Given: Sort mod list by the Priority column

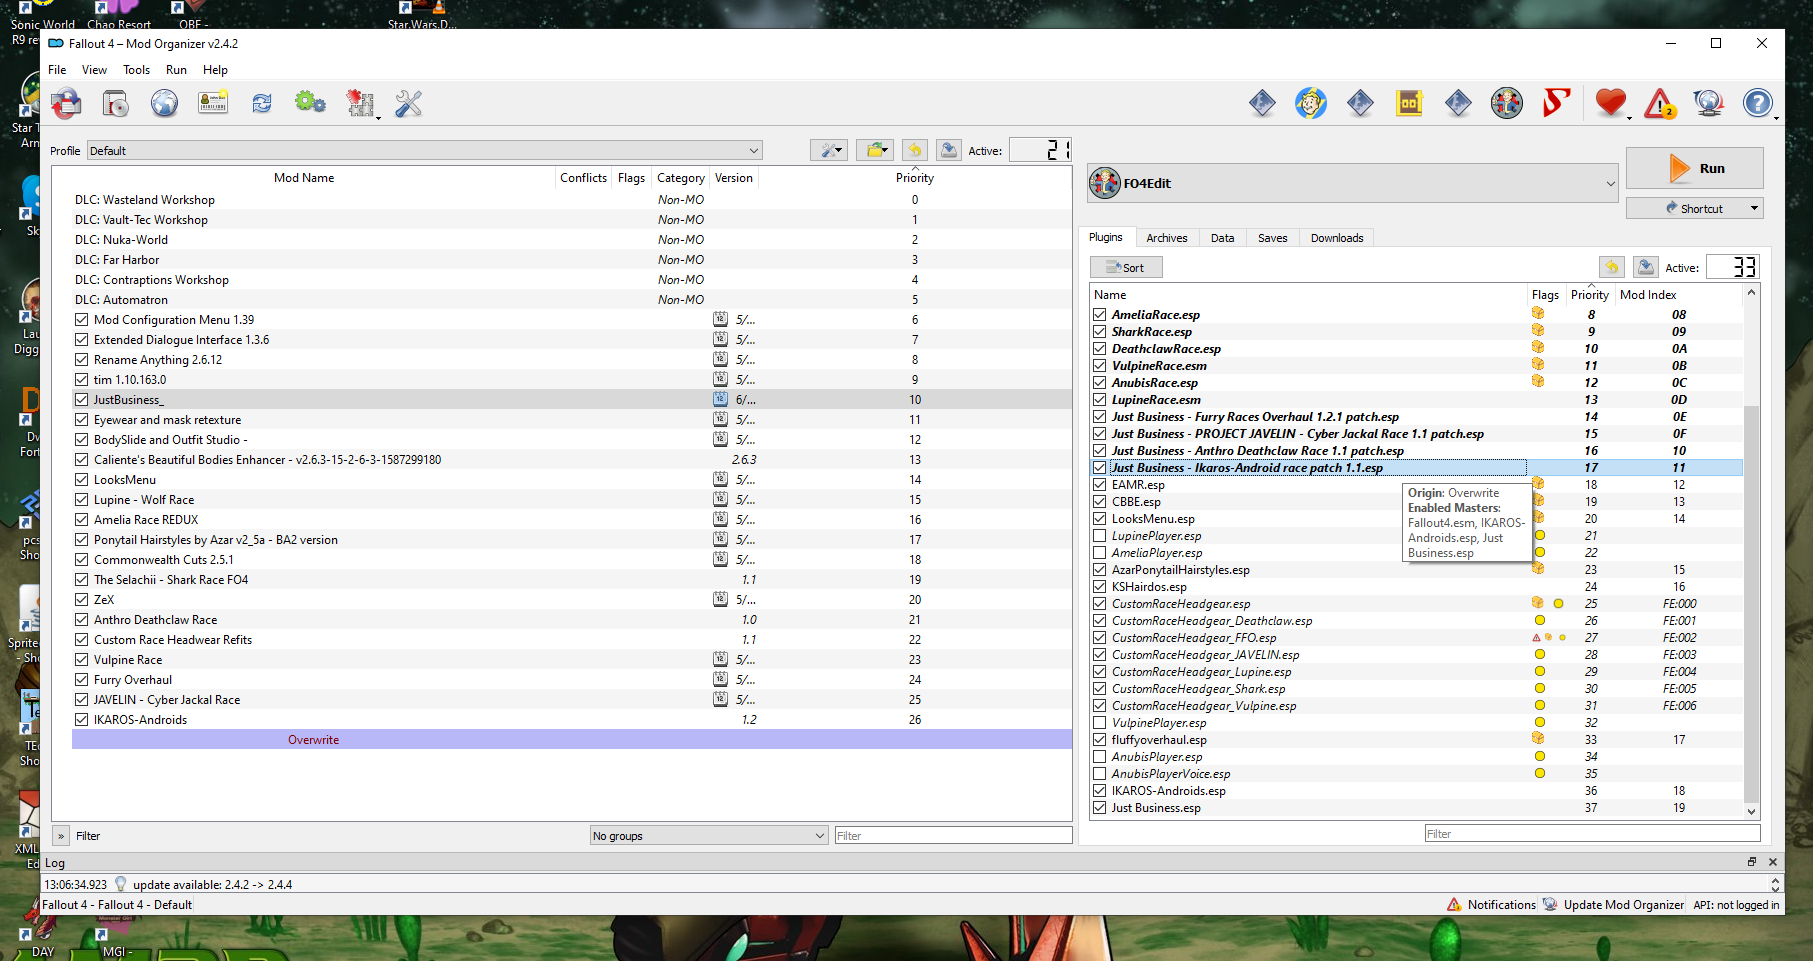Looking at the screenshot, I should [915, 178].
